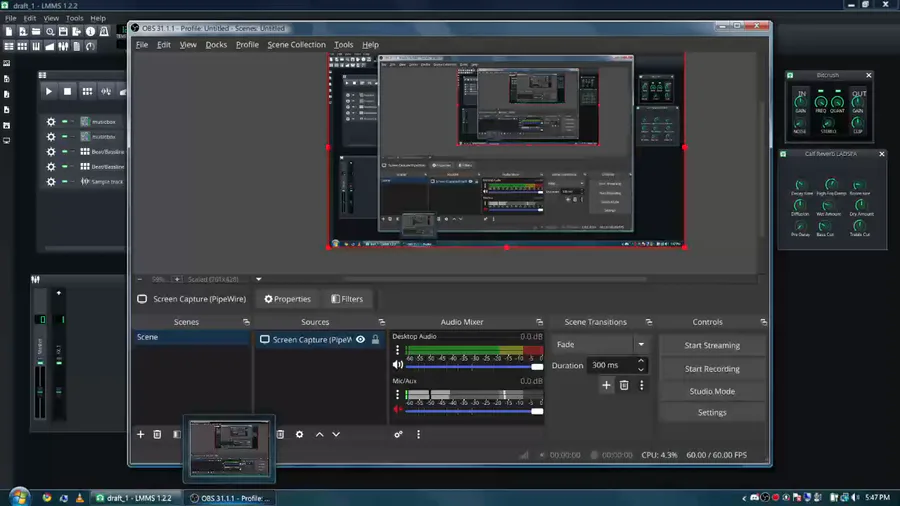Zoom out the preview with minus button
This screenshot has width=900, height=506.
139,279
